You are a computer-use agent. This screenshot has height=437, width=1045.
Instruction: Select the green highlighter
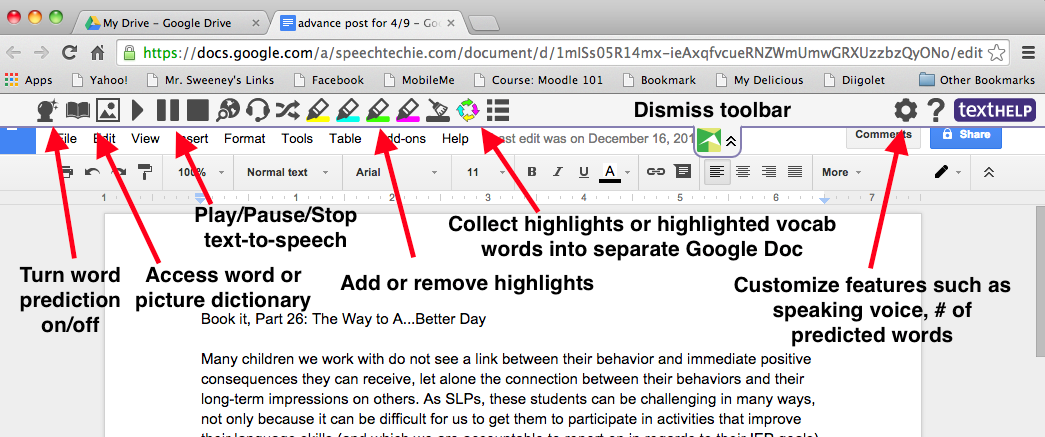pyautogui.click(x=378, y=111)
